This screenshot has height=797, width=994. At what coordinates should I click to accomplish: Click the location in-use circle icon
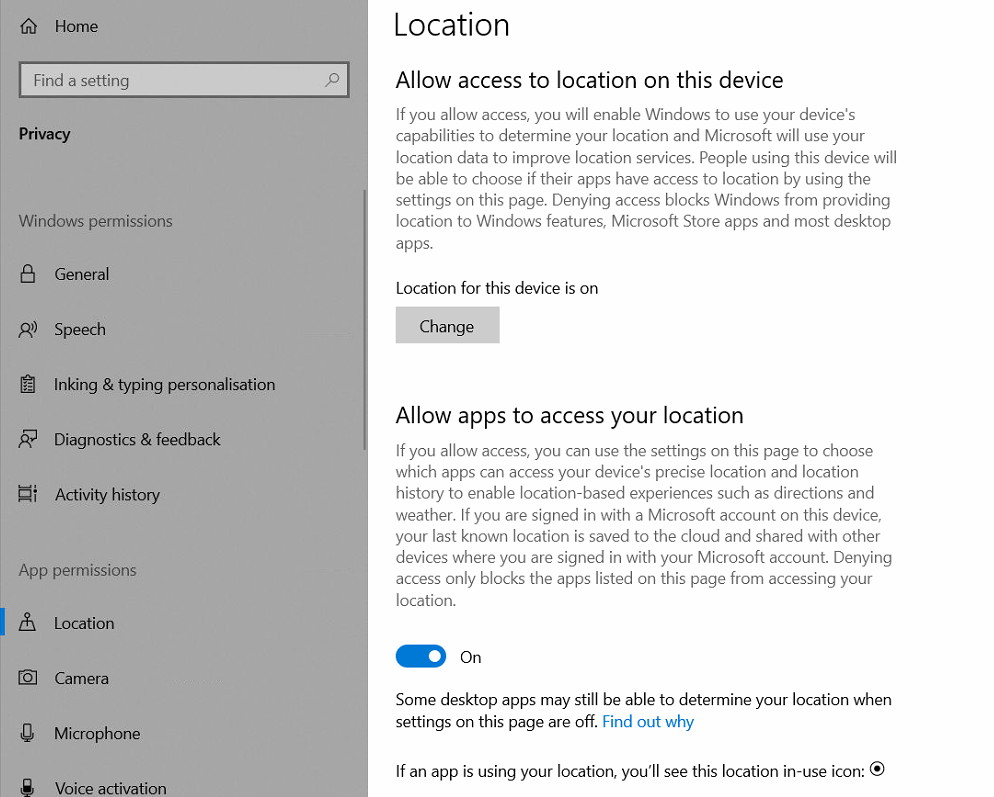click(x=877, y=769)
